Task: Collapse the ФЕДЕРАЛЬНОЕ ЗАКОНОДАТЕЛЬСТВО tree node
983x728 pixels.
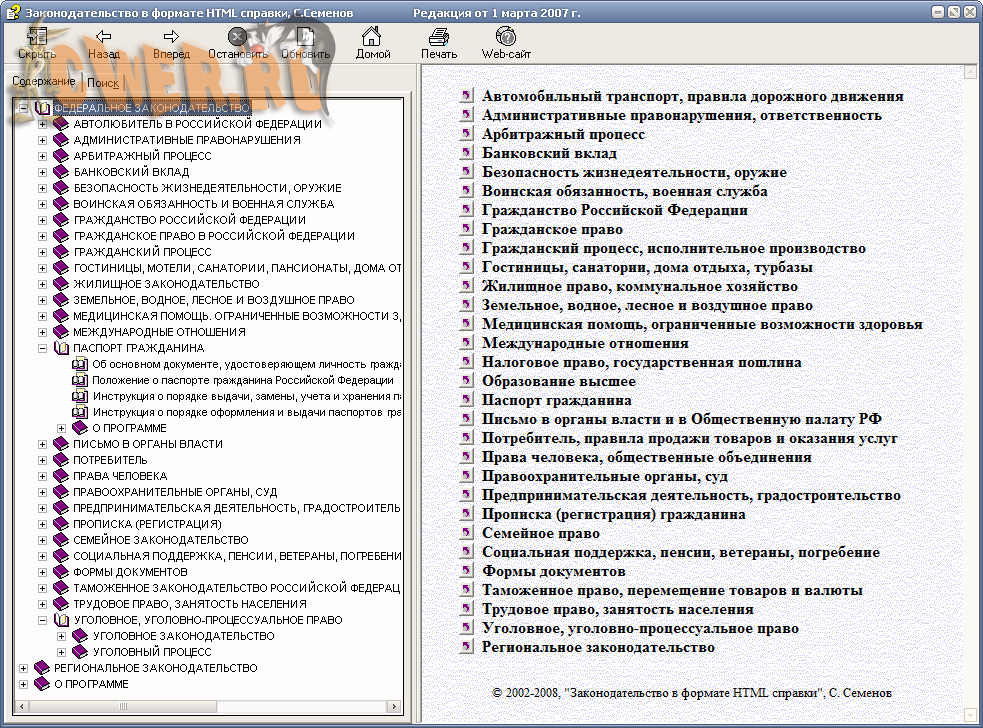Action: click(23, 108)
